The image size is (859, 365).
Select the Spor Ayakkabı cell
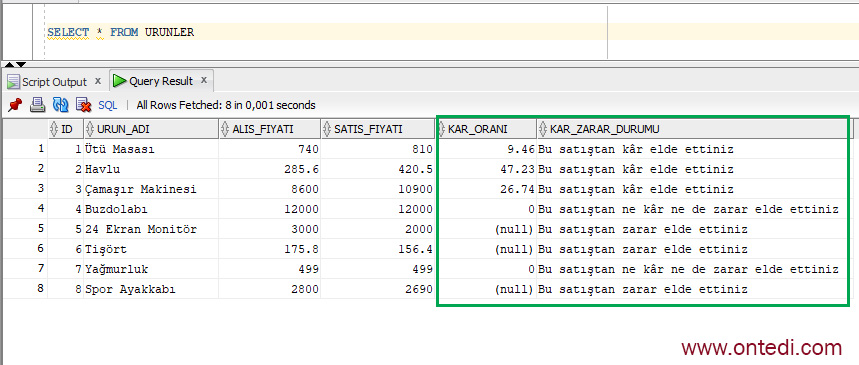[x=151, y=289]
